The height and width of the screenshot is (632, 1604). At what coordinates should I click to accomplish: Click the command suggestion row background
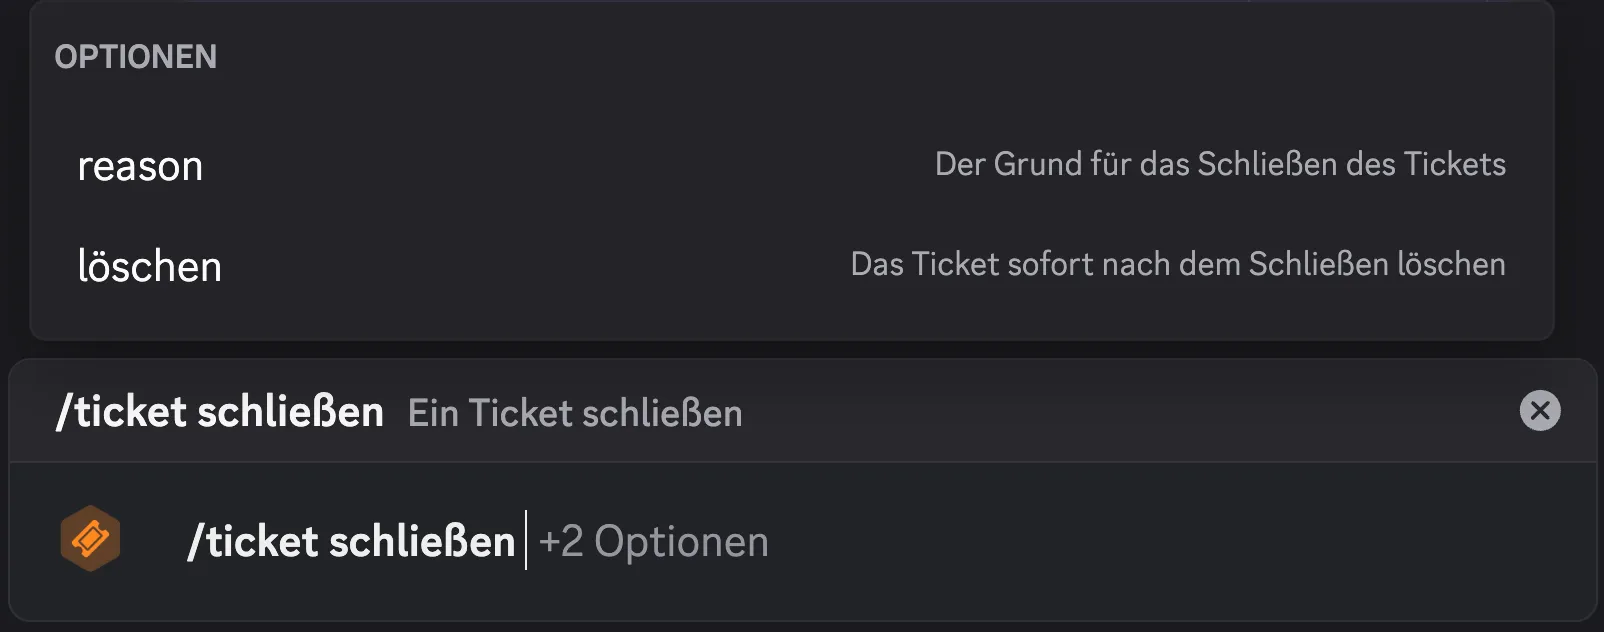pyautogui.click(x=1000, y=541)
